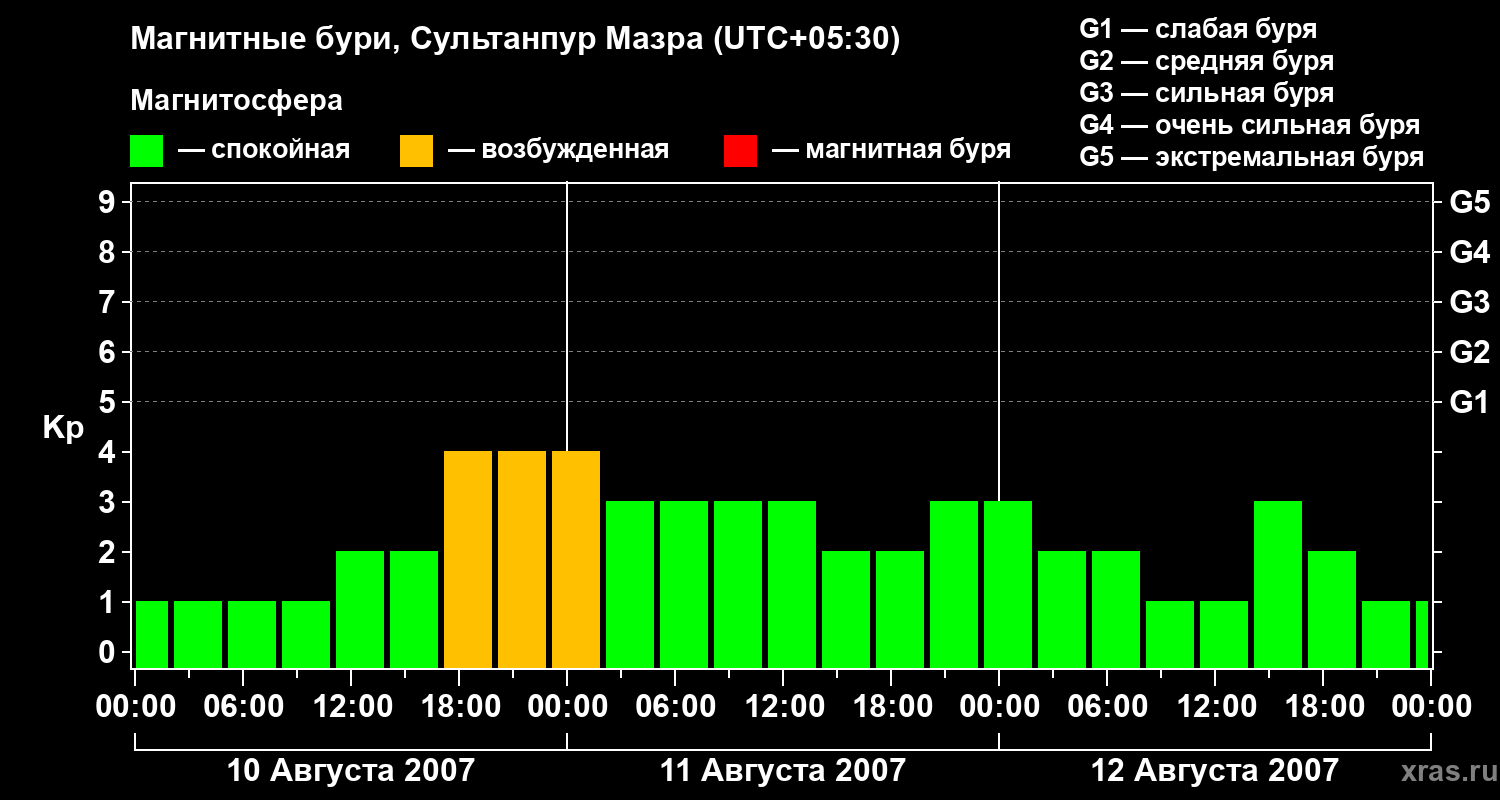Click the '00:00' label starting 11 Августа
This screenshot has width=1500, height=800.
[567, 707]
